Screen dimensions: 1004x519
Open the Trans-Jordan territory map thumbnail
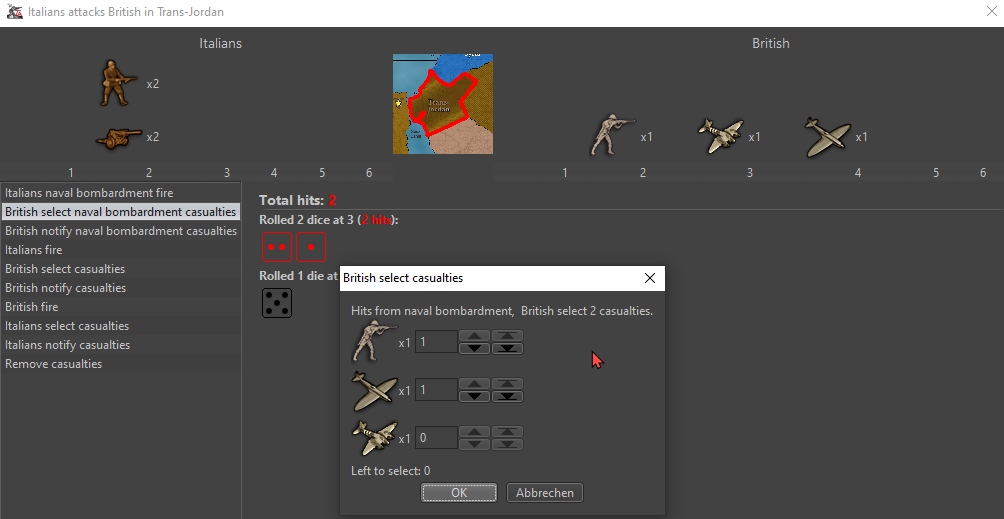[442, 104]
